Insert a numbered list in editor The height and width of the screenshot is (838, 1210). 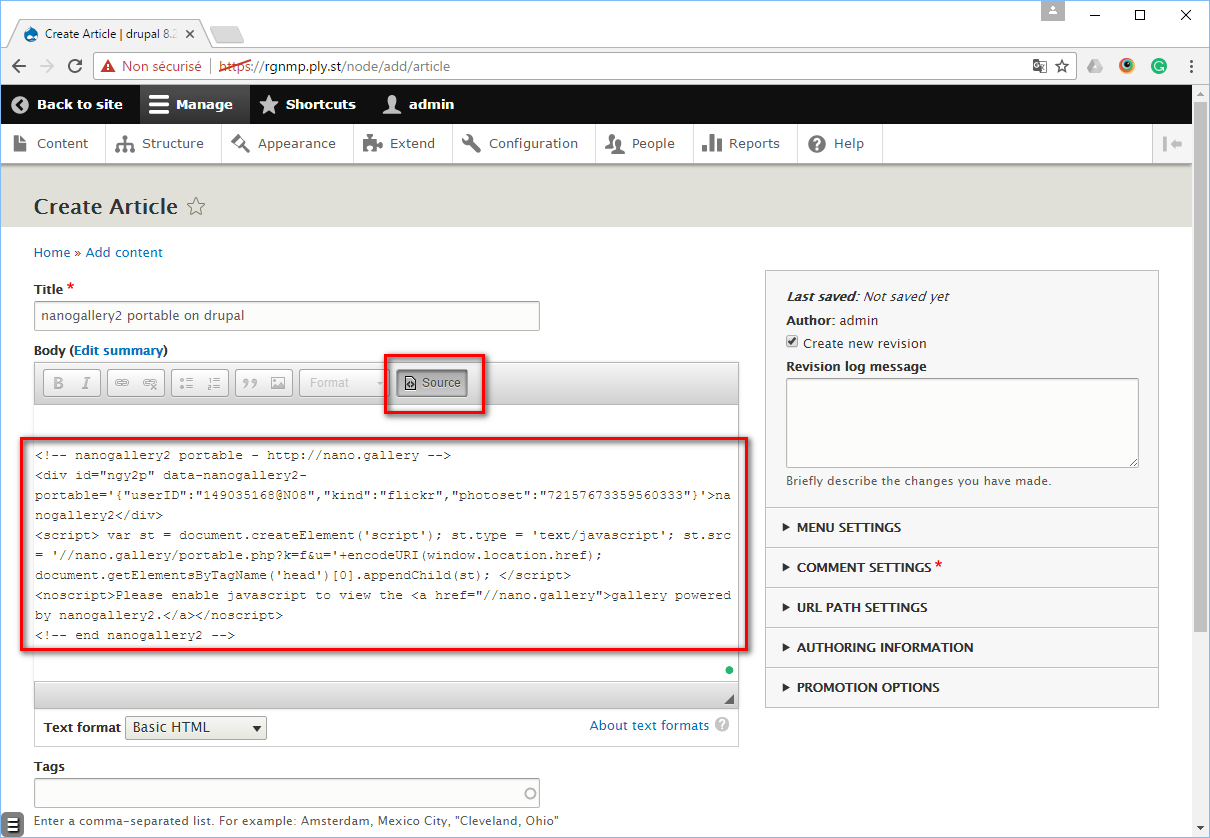(214, 383)
